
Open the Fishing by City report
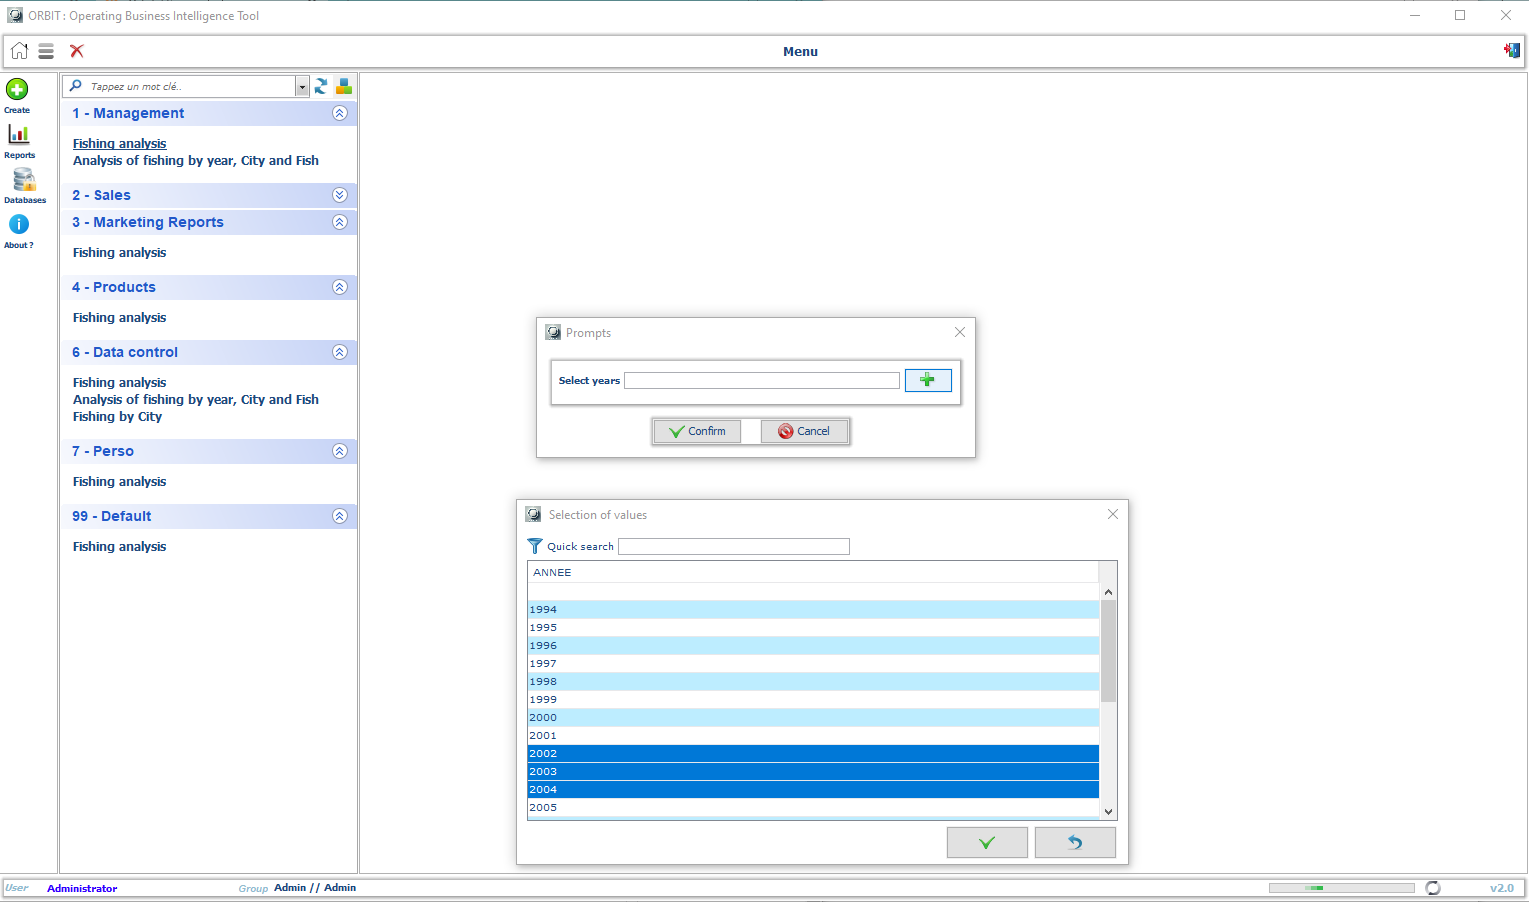click(117, 417)
